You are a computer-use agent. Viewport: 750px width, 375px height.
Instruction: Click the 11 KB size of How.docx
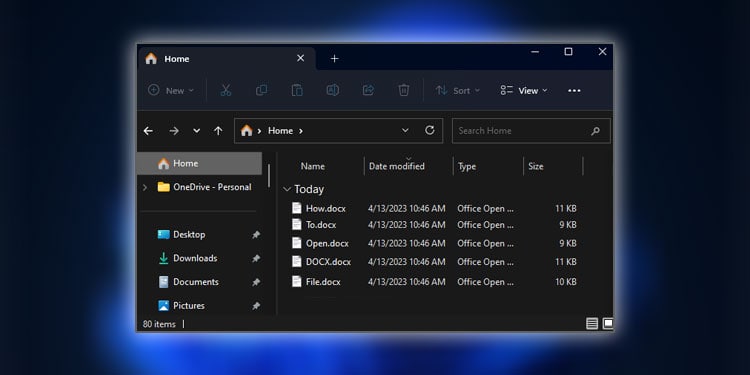[566, 209]
